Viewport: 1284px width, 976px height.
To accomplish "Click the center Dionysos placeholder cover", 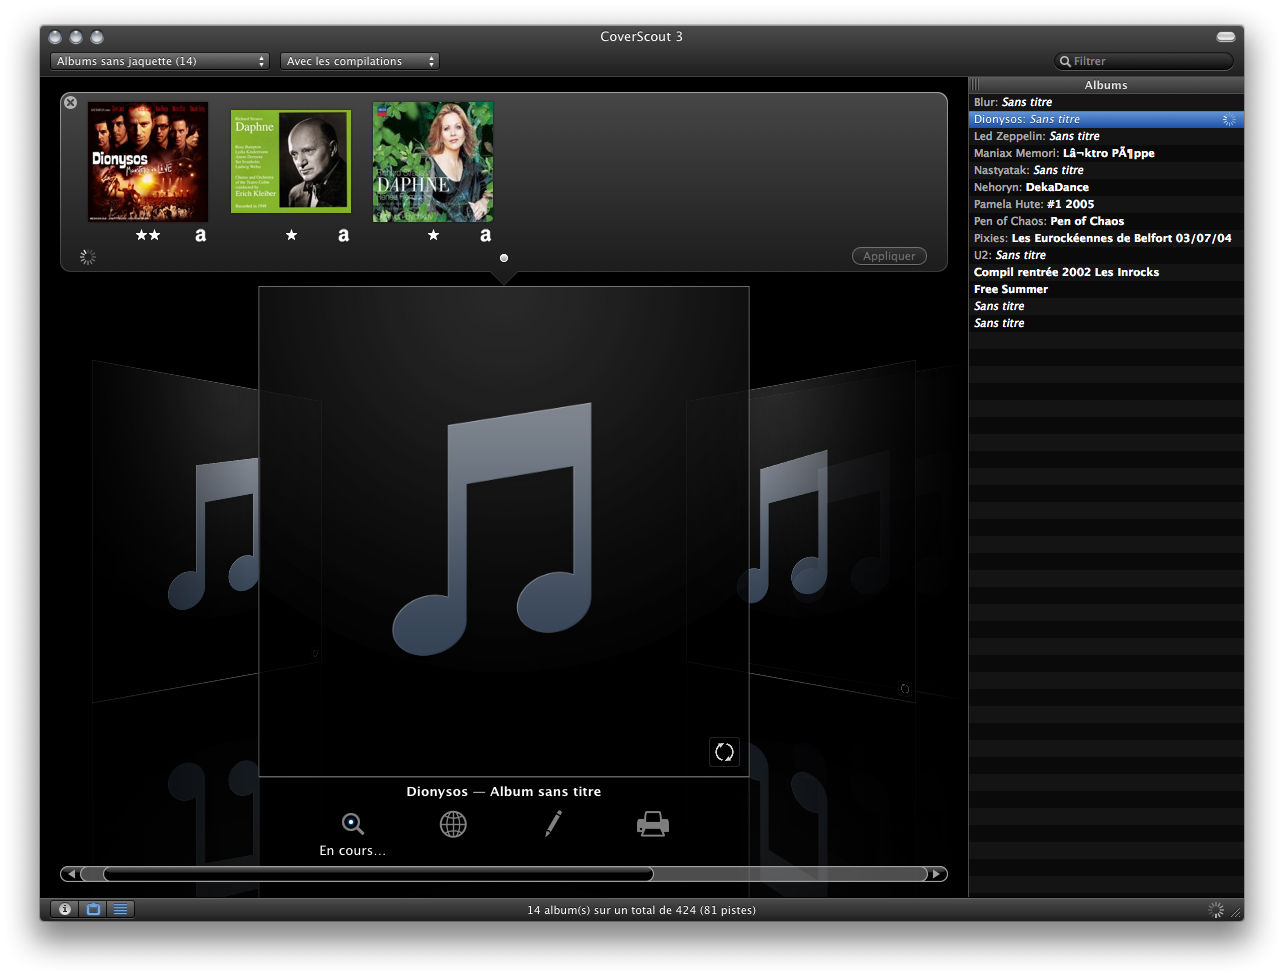I will 504,531.
